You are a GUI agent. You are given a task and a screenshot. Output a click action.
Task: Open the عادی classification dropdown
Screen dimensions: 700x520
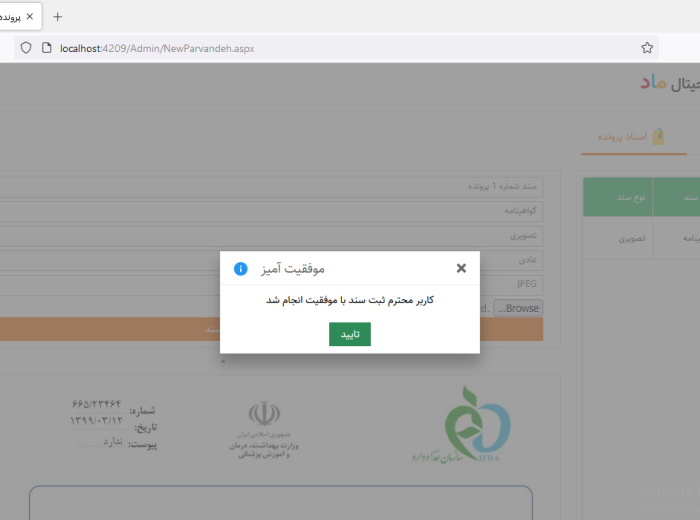tap(270, 259)
